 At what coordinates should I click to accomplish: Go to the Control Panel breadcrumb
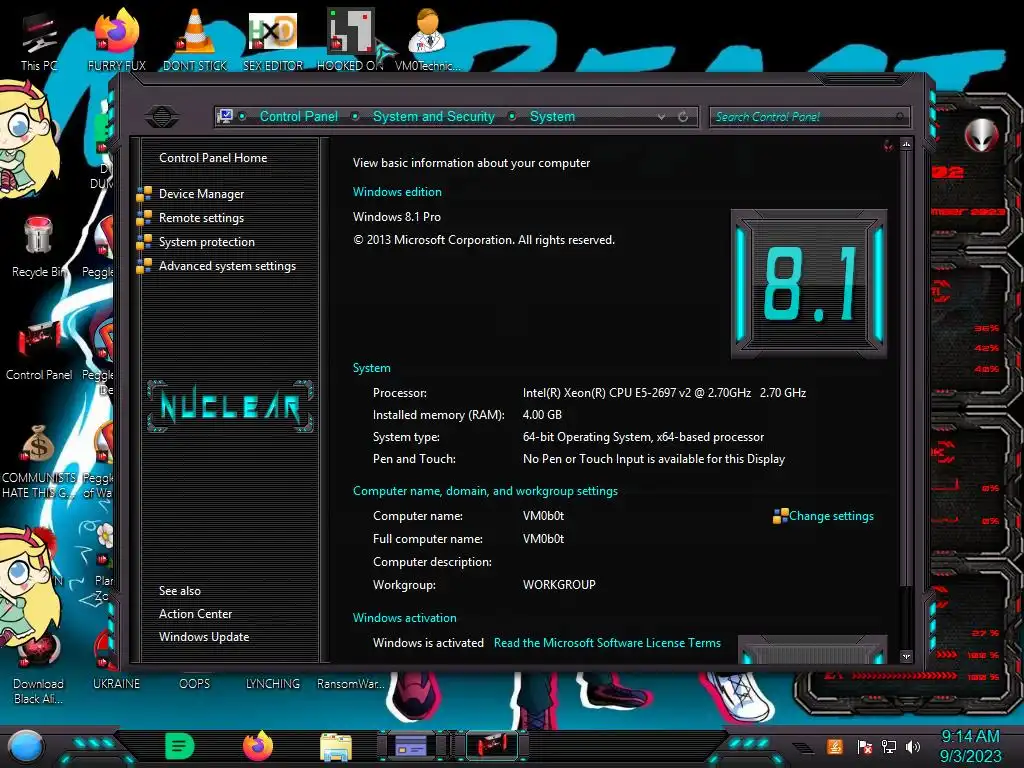tap(299, 116)
